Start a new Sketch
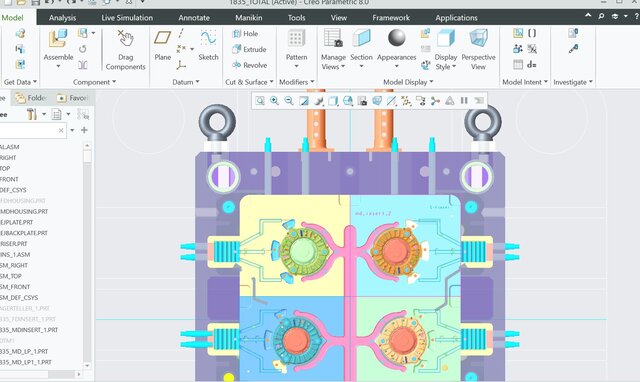Image resolution: width=640 pixels, height=382 pixels. [x=208, y=45]
